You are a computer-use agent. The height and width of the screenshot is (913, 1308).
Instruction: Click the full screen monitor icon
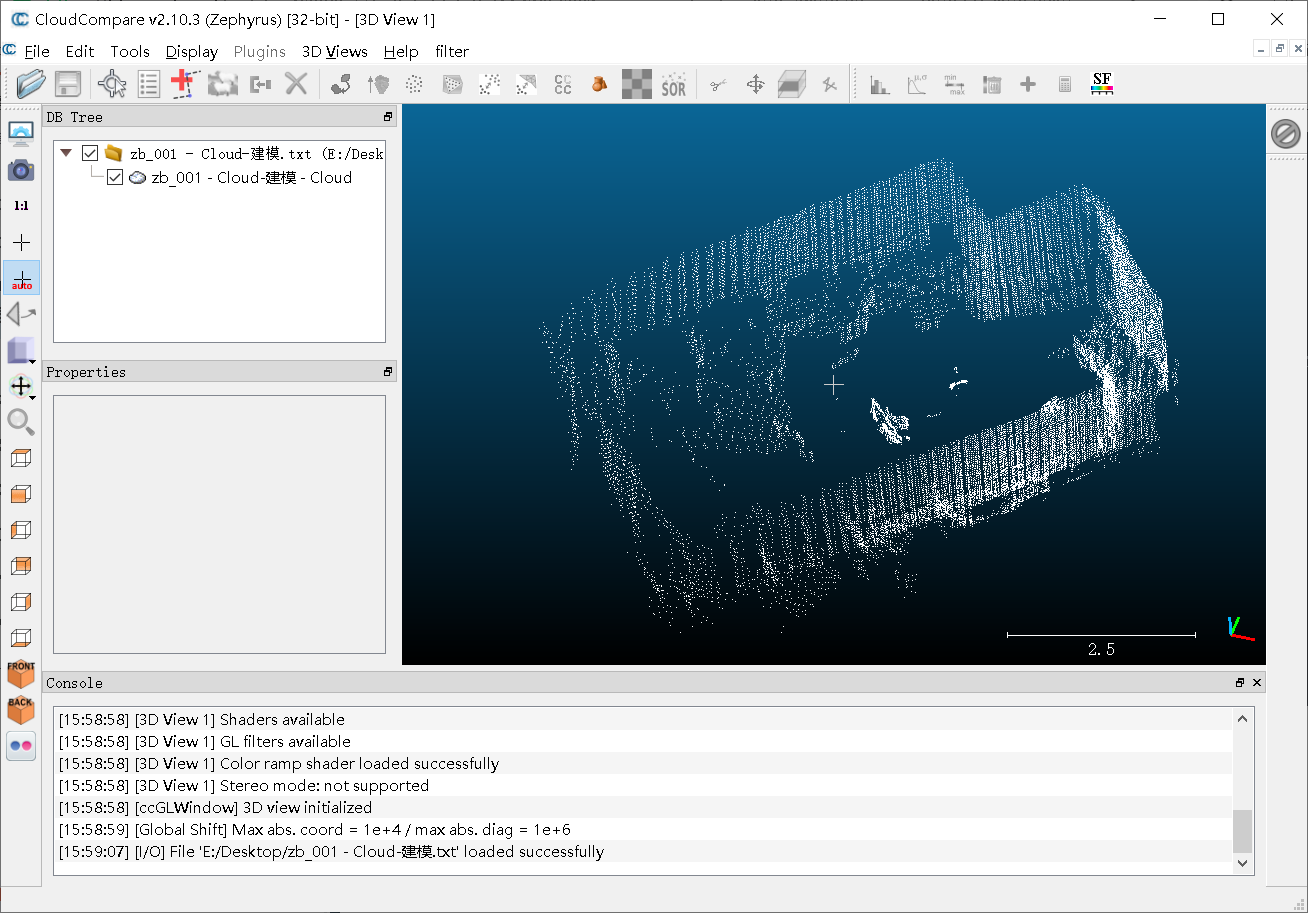[x=21, y=133]
